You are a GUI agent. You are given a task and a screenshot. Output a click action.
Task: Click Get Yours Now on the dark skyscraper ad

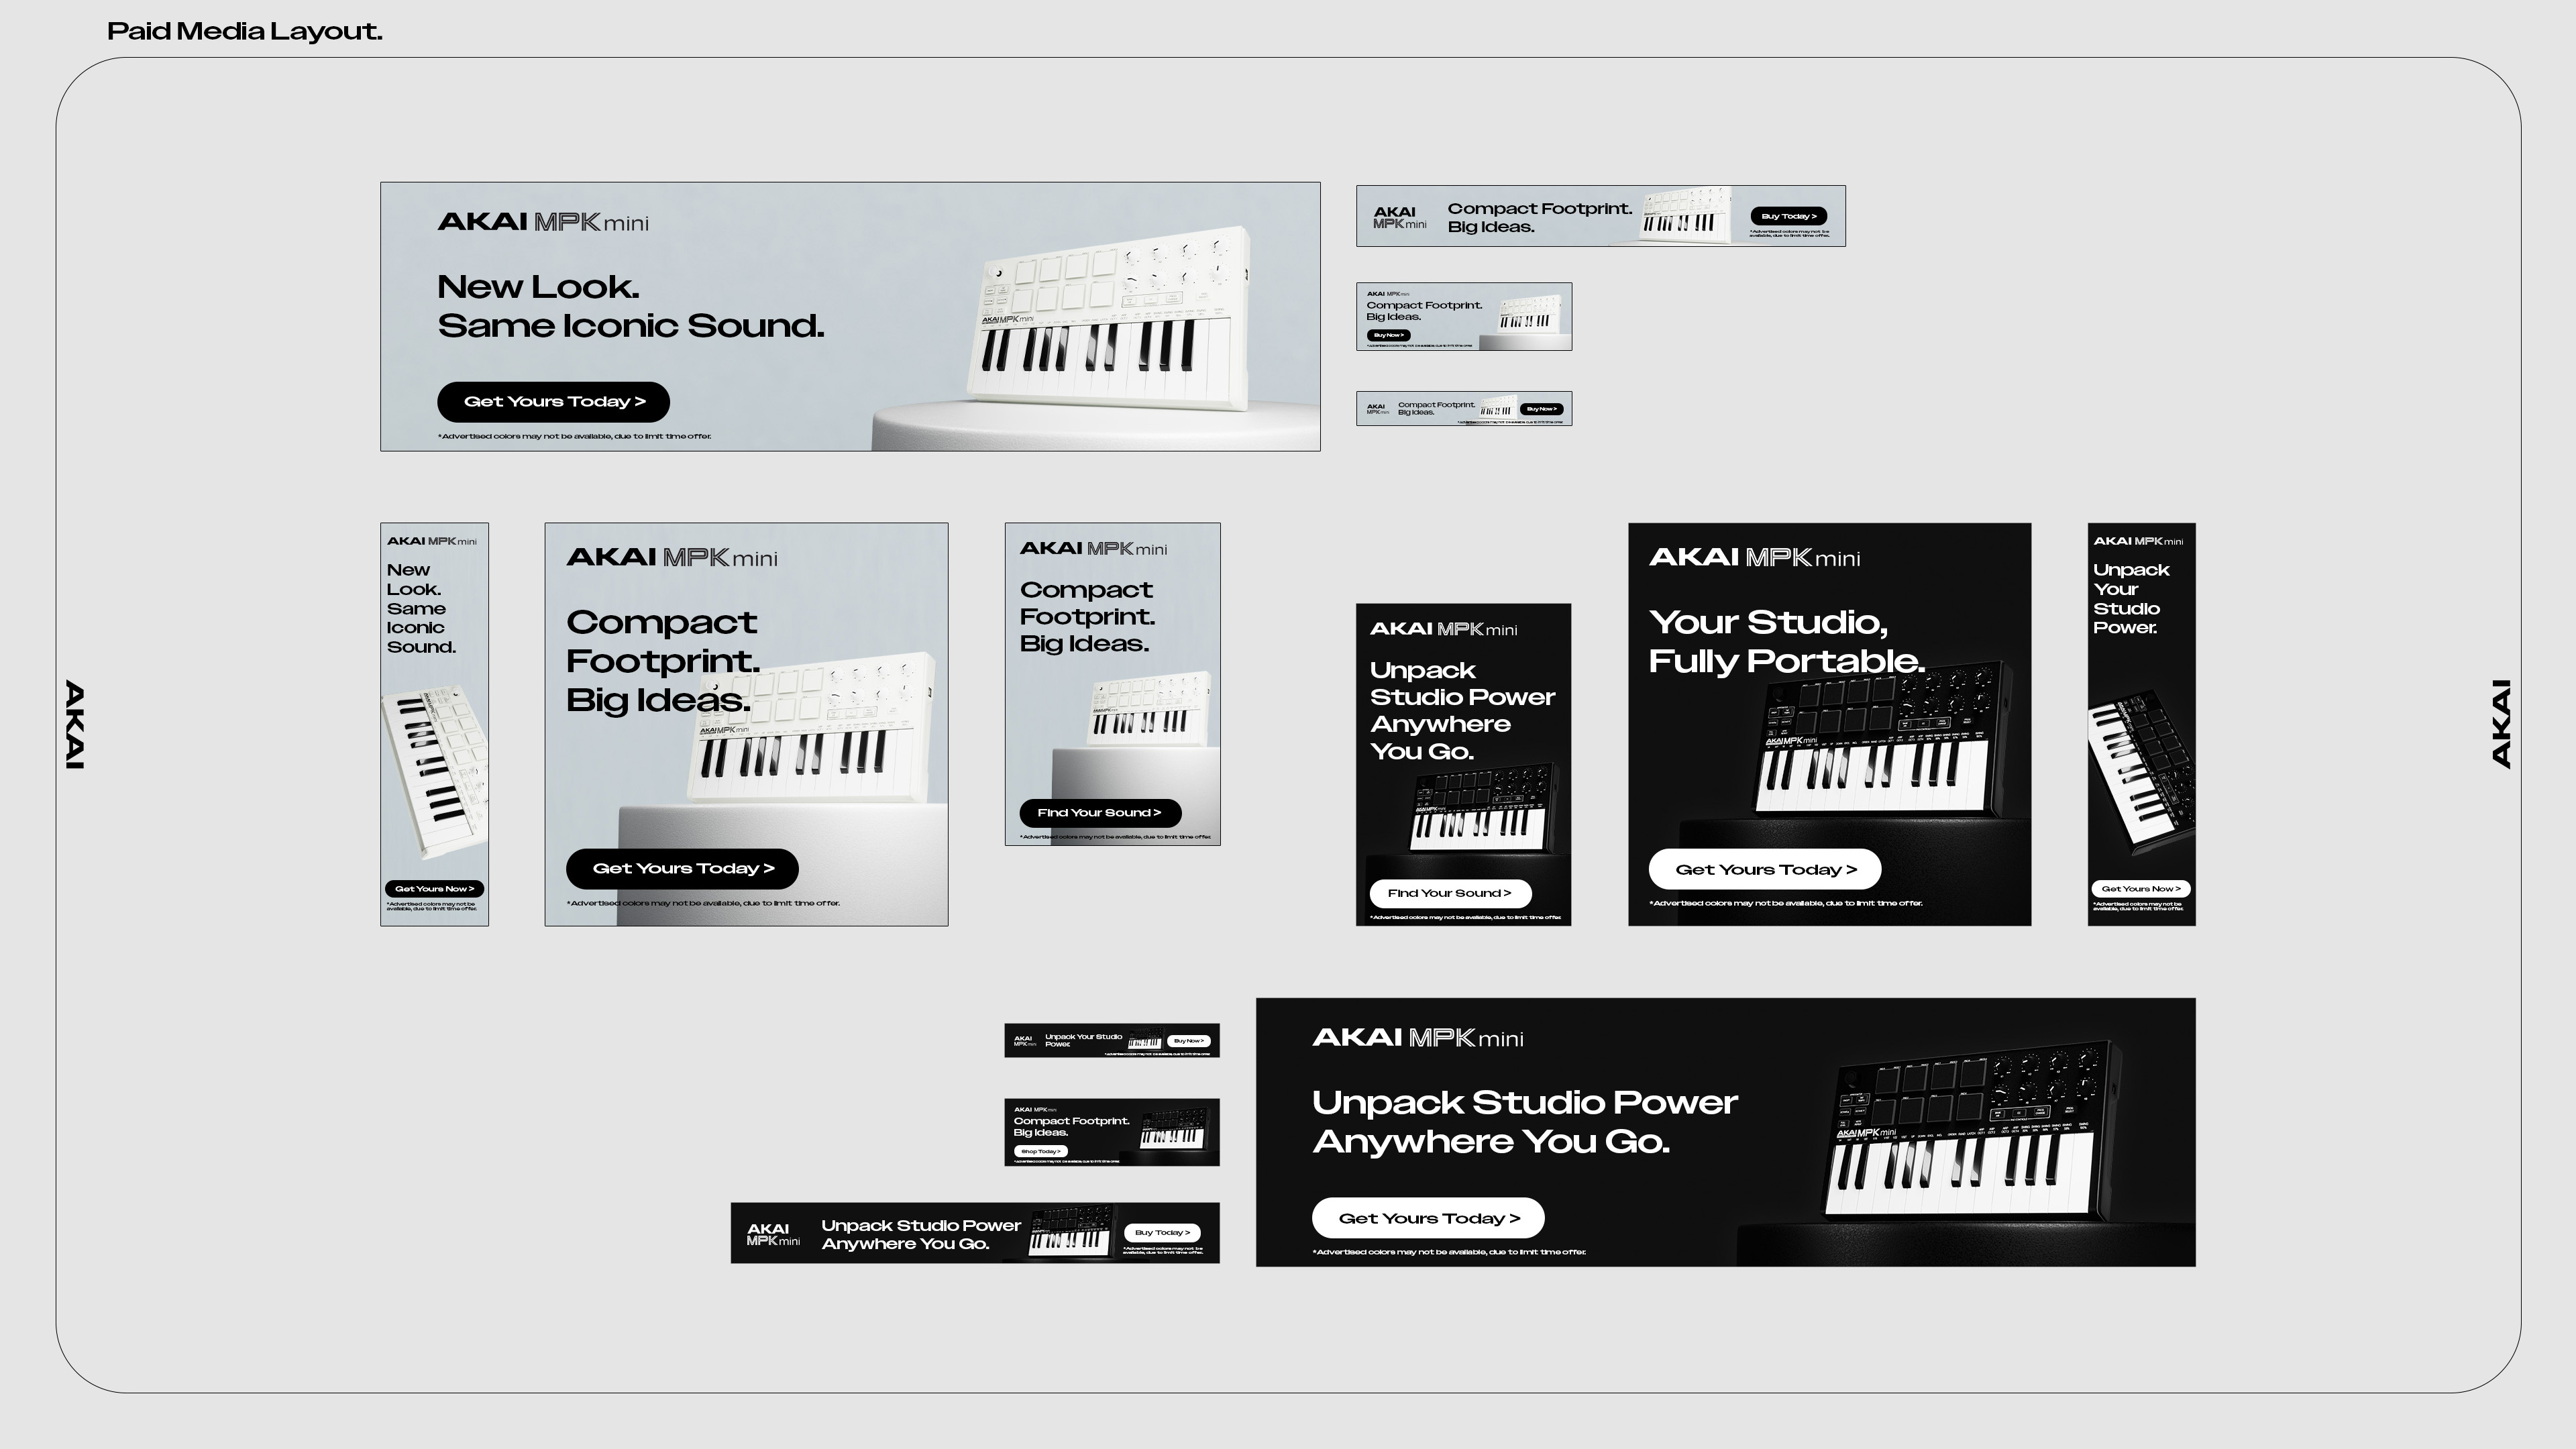tap(2141, 888)
